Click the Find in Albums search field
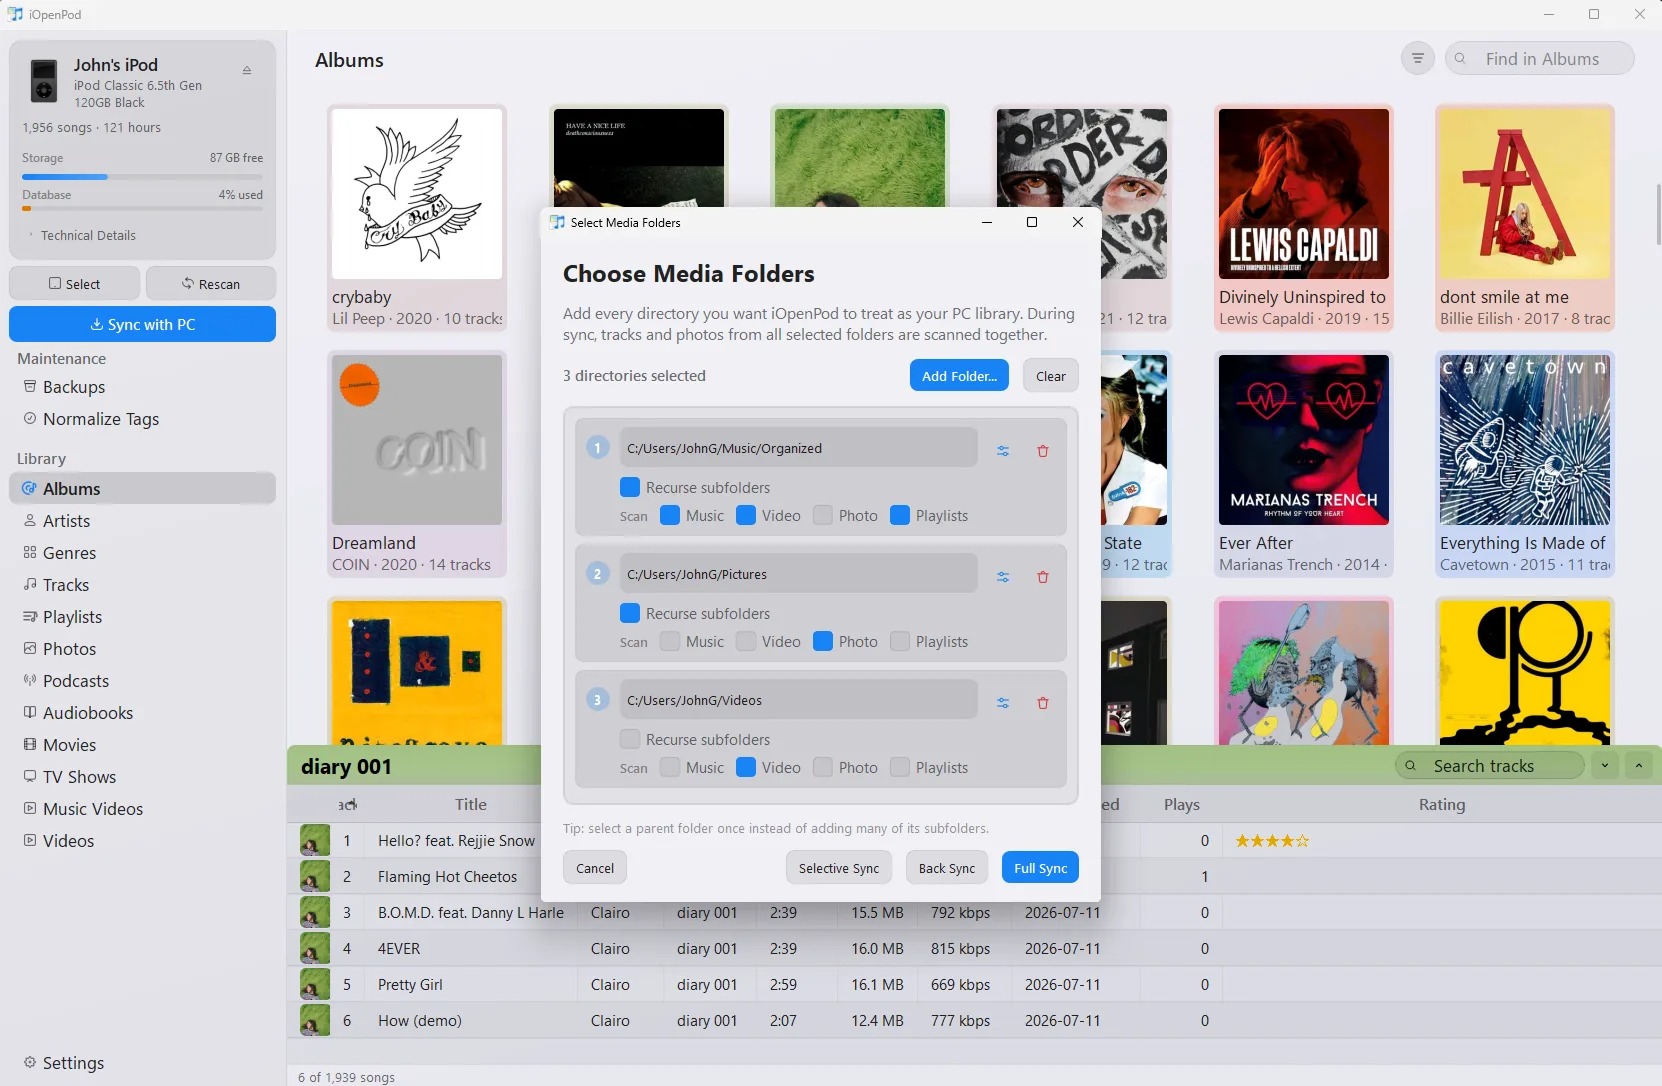This screenshot has height=1086, width=1662. (1540, 59)
